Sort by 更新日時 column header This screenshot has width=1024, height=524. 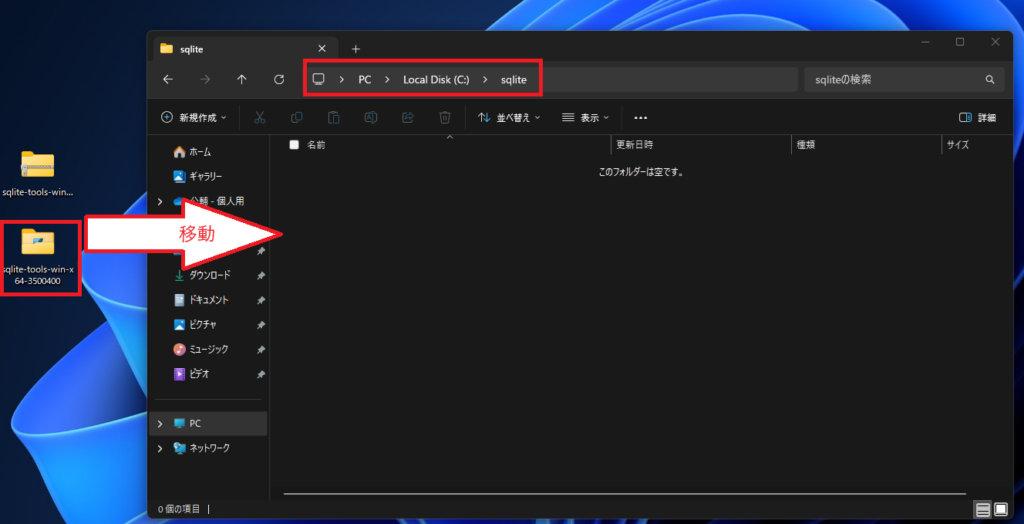coord(635,145)
